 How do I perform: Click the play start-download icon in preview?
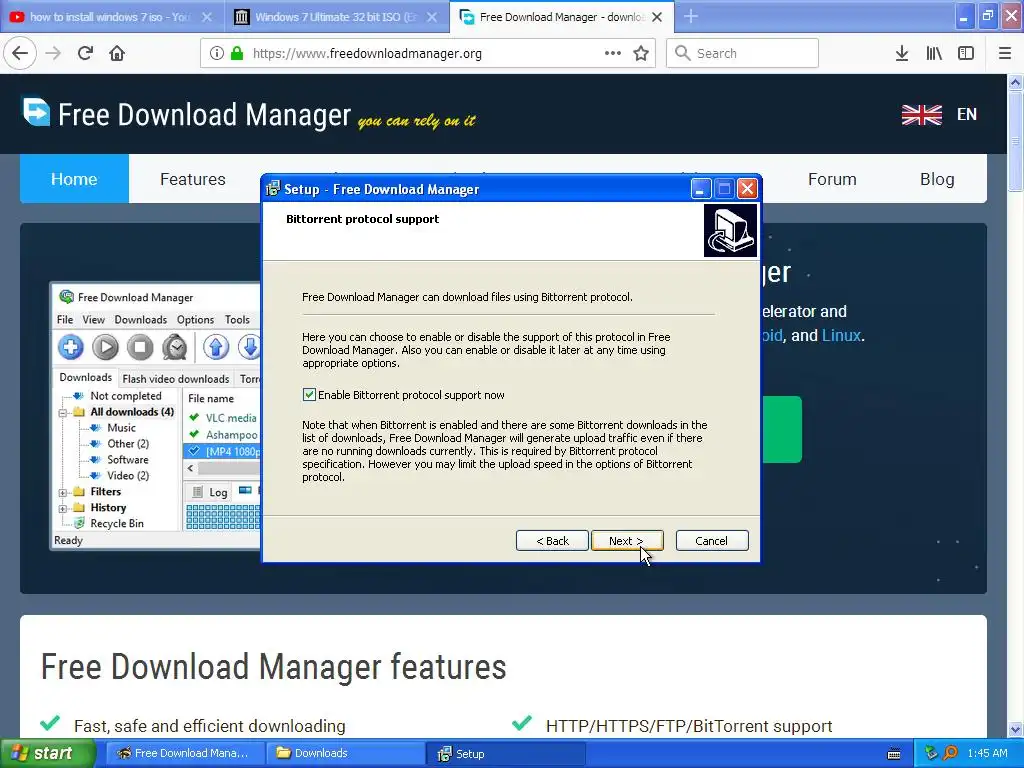tap(105, 347)
